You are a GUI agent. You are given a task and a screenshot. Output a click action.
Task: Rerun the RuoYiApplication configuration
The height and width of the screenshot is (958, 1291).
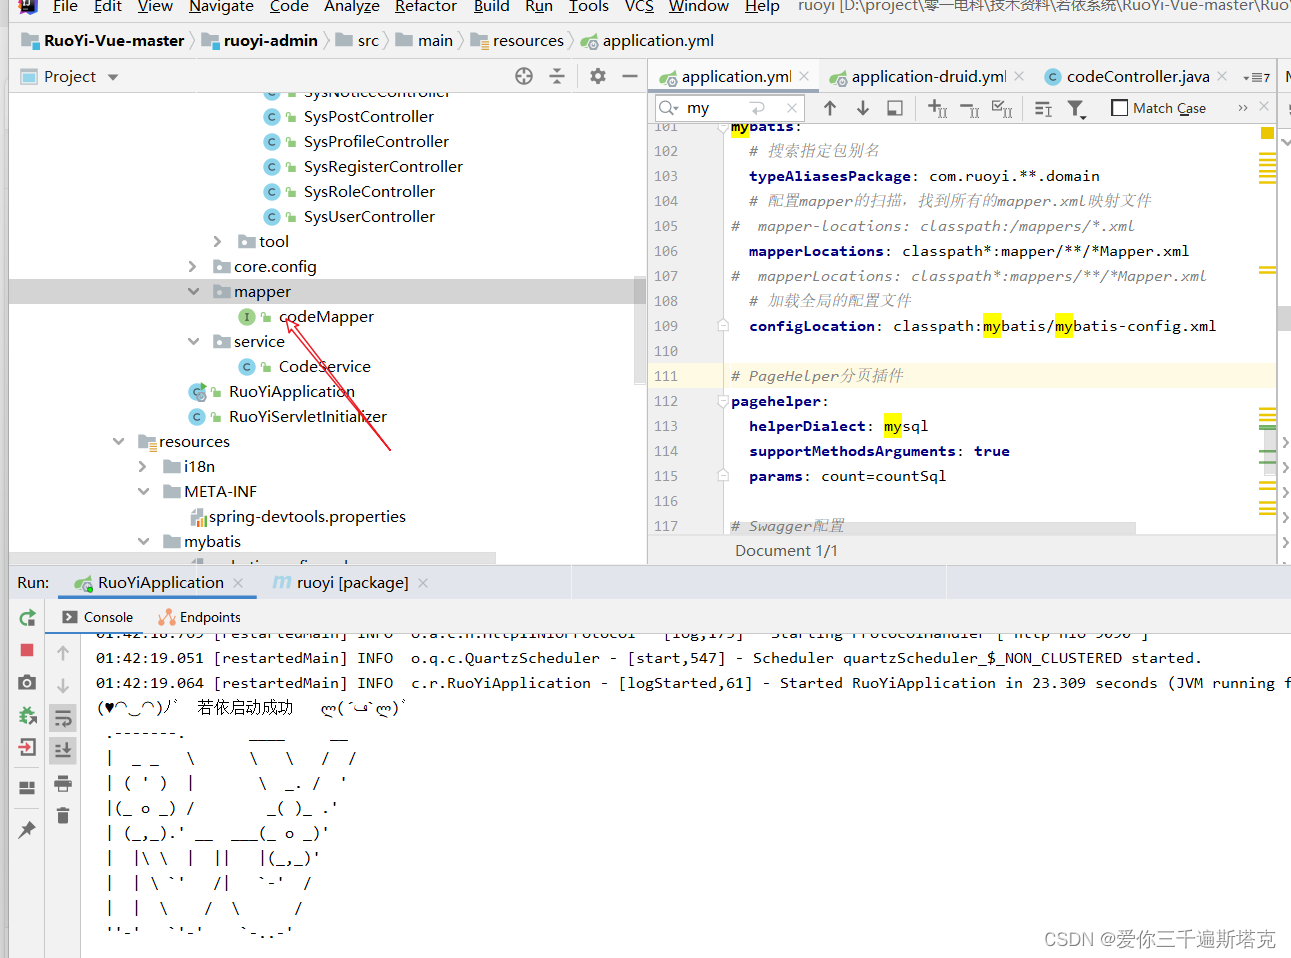click(27, 618)
